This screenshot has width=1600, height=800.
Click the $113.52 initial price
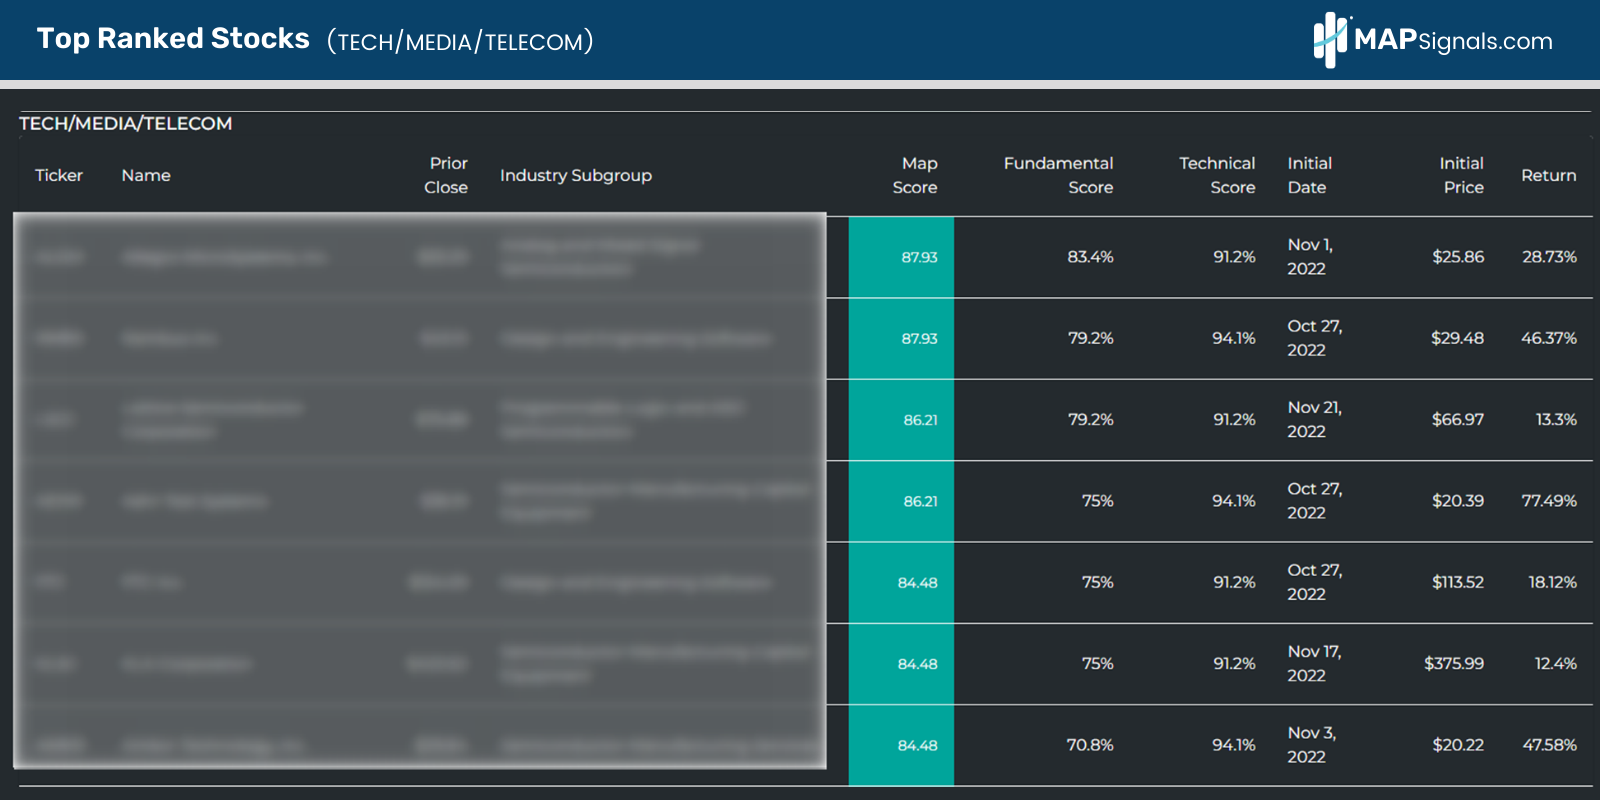(1458, 582)
